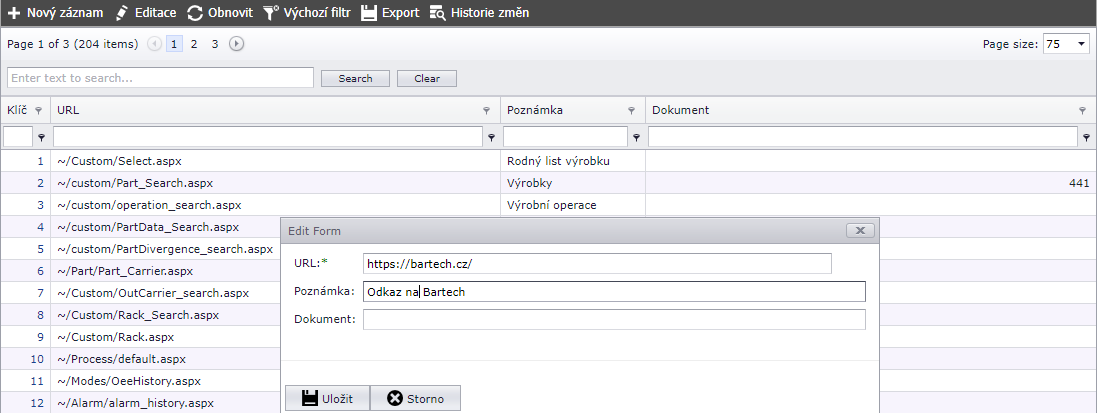Open the Dokument column header filter
The image size is (1102, 413).
(1082, 111)
